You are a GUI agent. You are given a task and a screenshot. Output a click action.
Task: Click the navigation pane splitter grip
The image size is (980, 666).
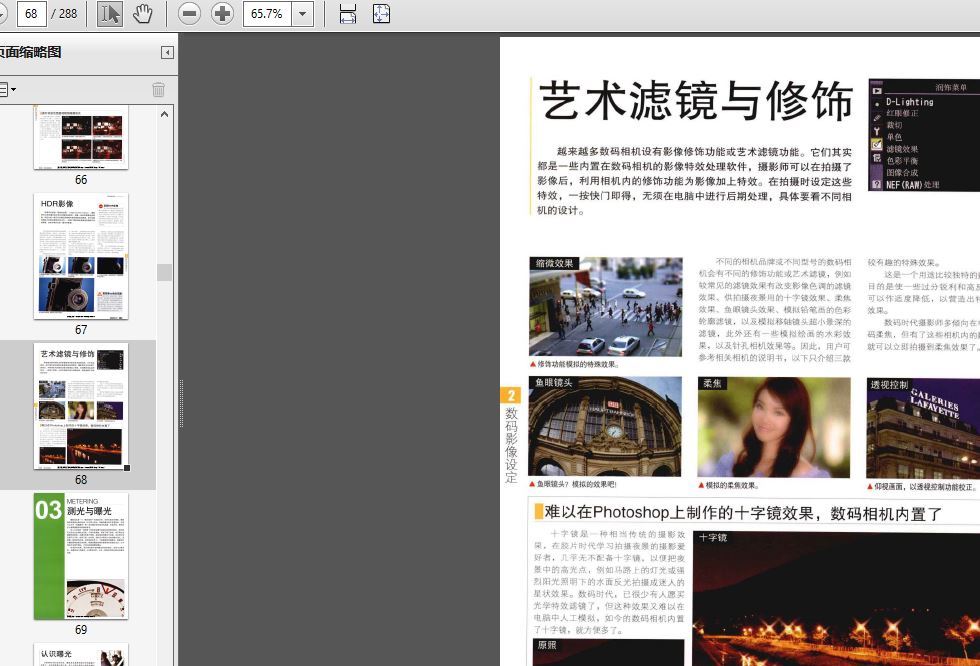click(x=181, y=404)
